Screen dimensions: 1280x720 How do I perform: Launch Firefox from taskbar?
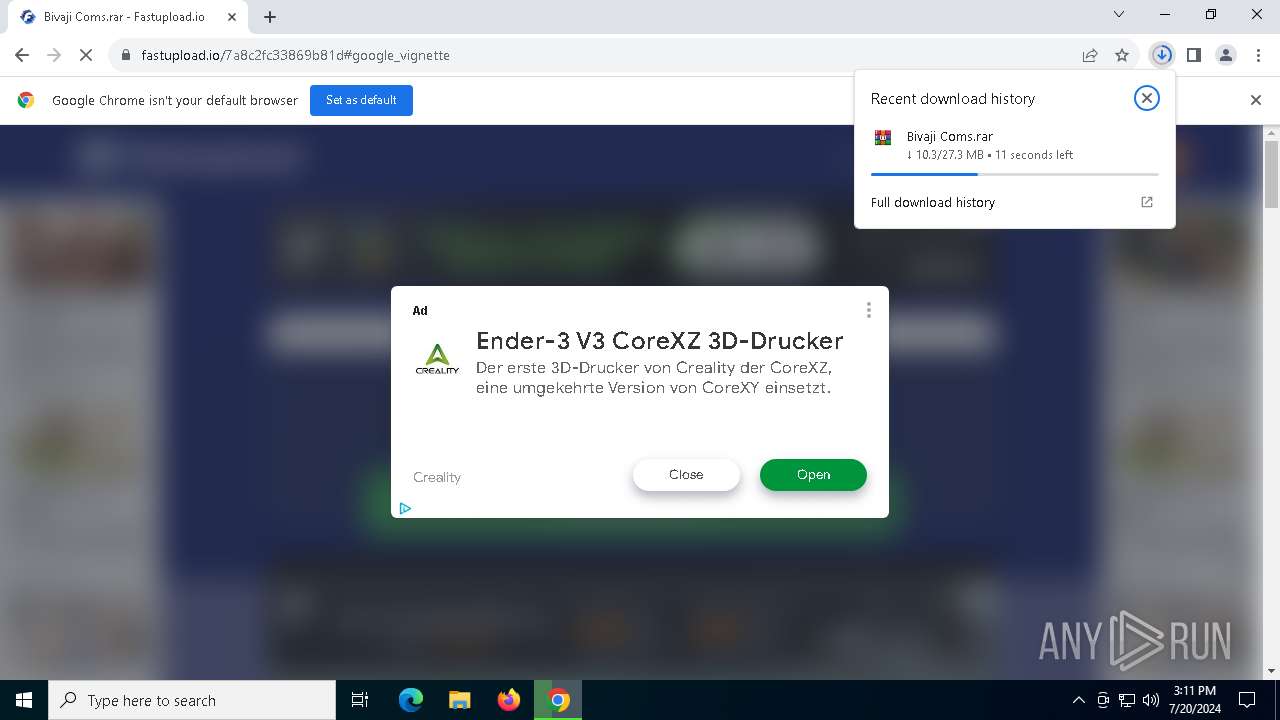click(509, 700)
